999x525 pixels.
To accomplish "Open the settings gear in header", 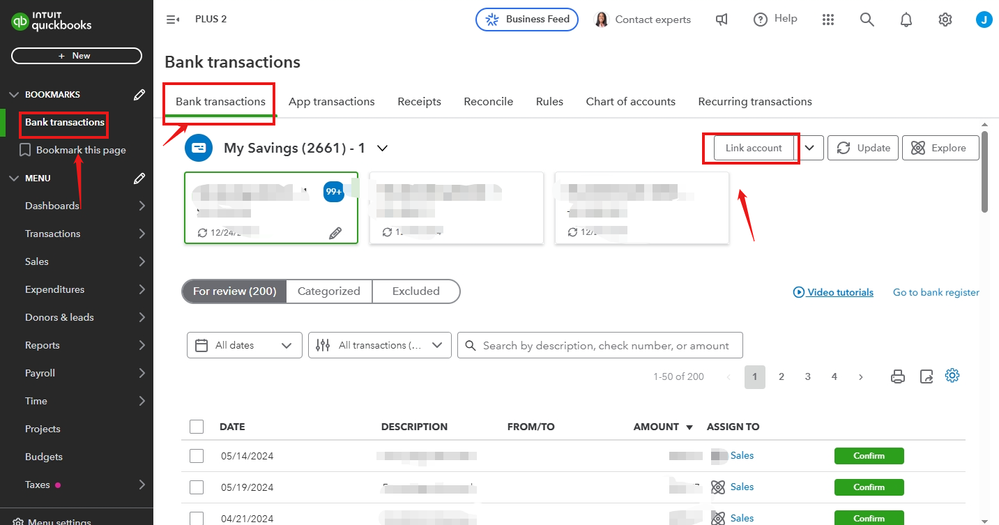I will click(945, 20).
